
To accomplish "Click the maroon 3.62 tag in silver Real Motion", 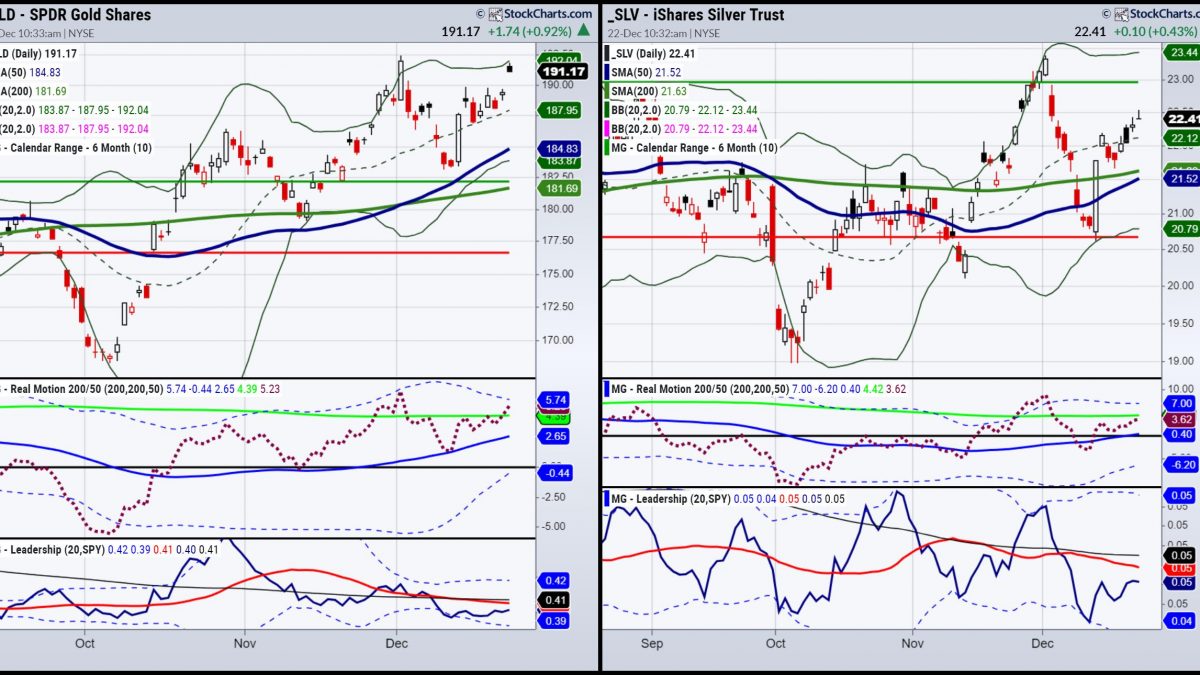I will click(1181, 419).
